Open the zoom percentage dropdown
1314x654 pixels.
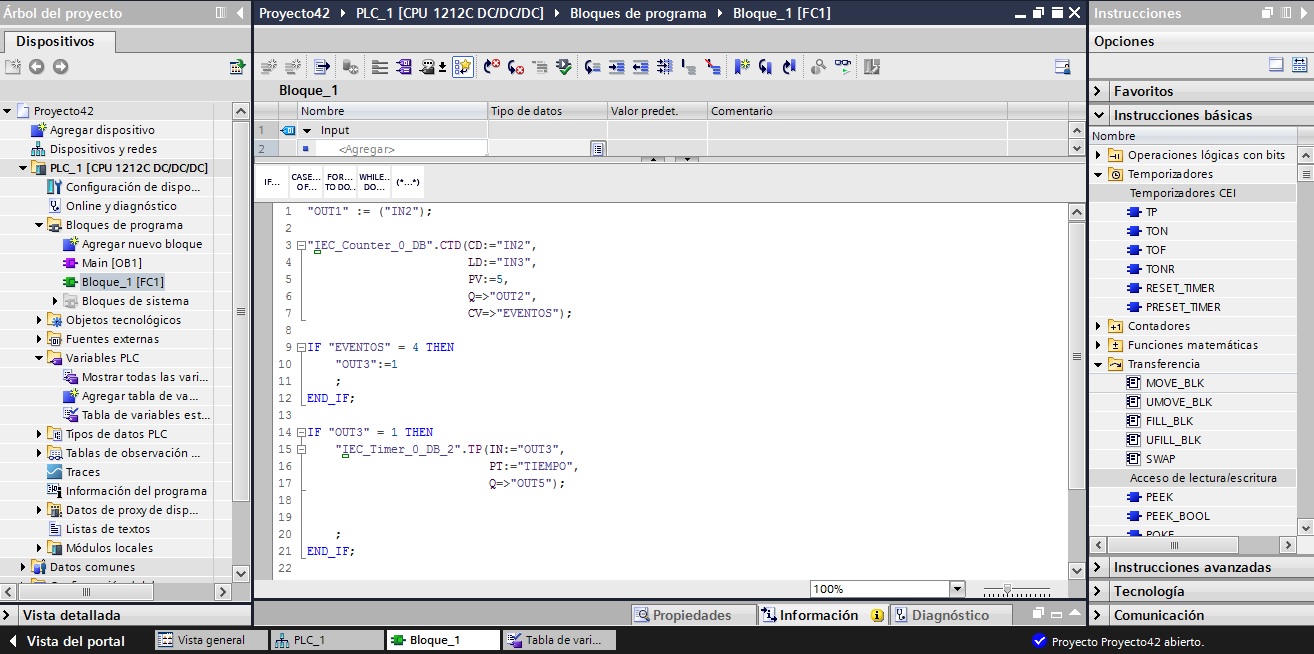[957, 589]
